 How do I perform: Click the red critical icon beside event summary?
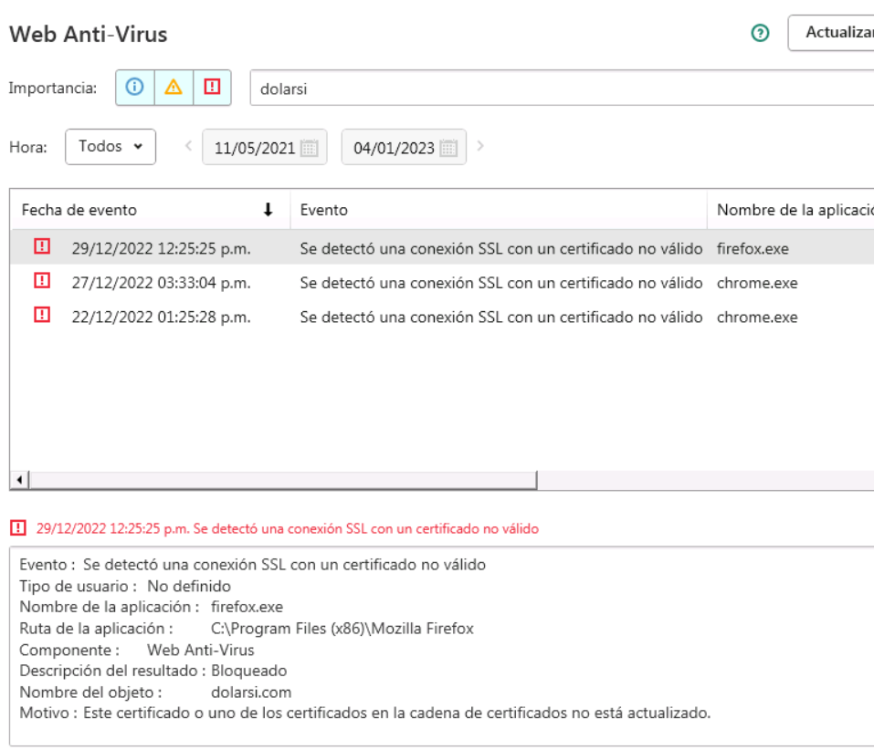(x=18, y=528)
